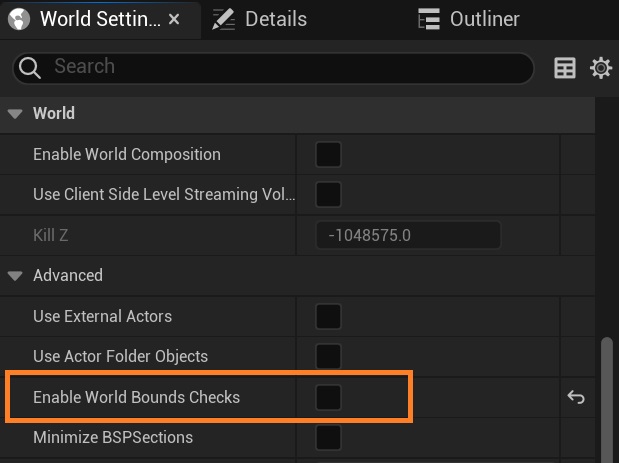619x463 pixels.
Task: Tick Enable World Bounds Checks checkbox
Action: pyautogui.click(x=328, y=397)
